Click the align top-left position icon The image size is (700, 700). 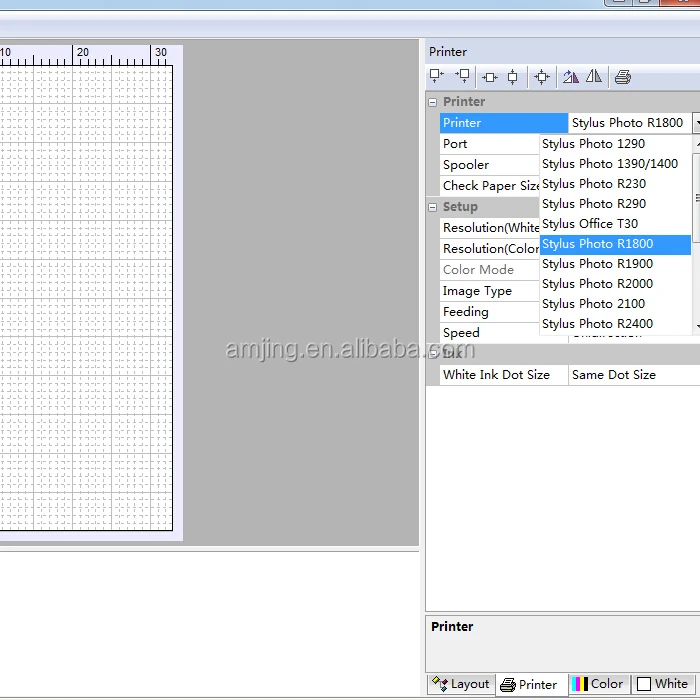coord(436,76)
